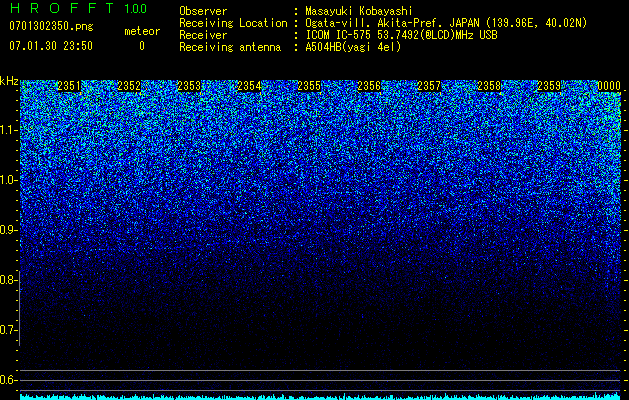Screen dimensions: 629x400
Task: Click the 'Receiver' label
Action: [x=203, y=35]
